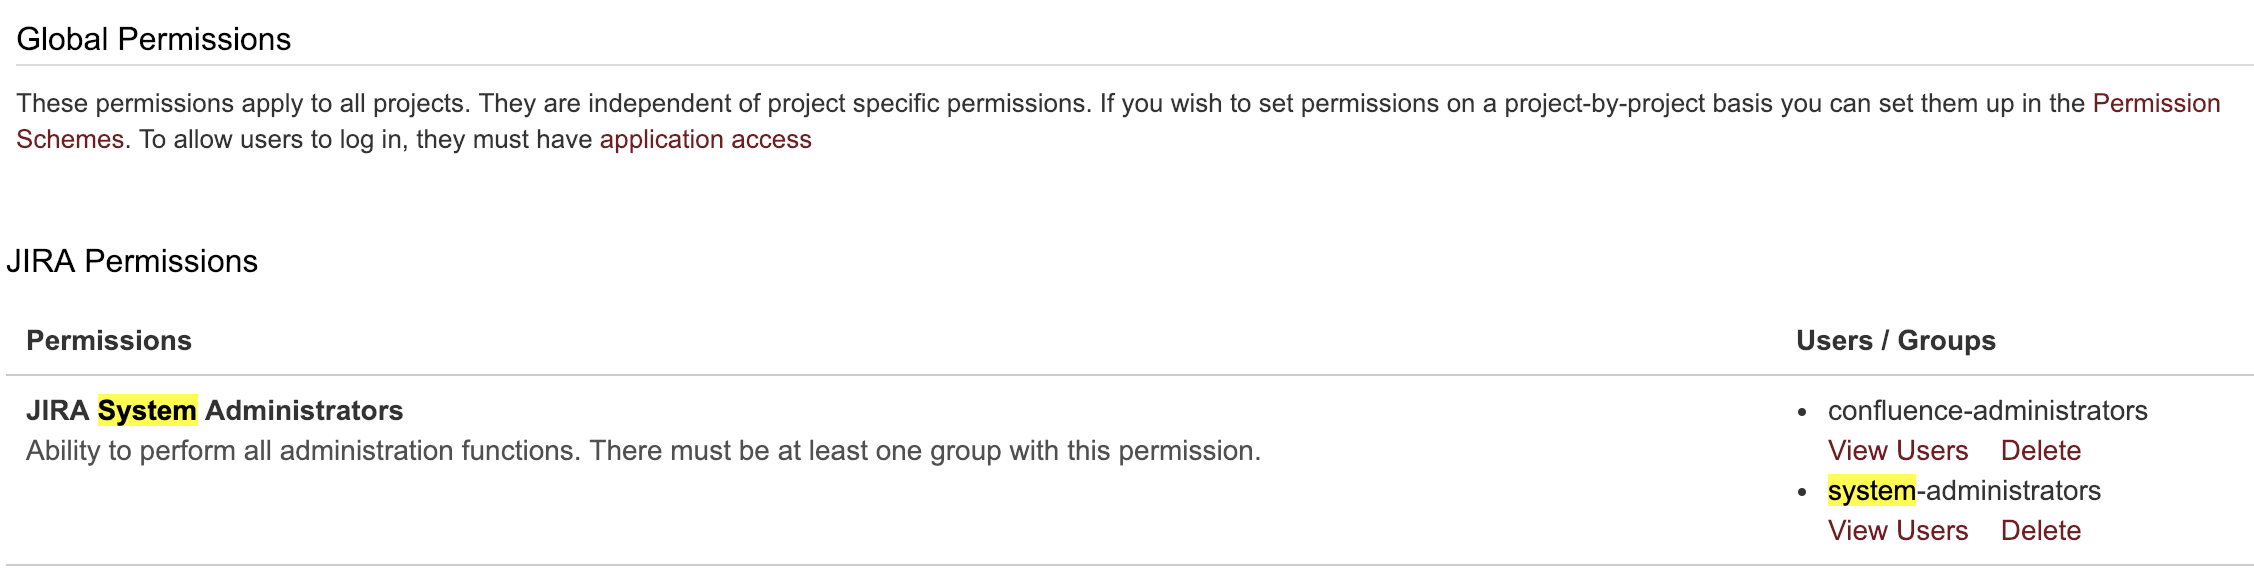Screen dimensions: 2254x574
Task: Click the highlighted word System in permission title
Action: [x=147, y=411]
